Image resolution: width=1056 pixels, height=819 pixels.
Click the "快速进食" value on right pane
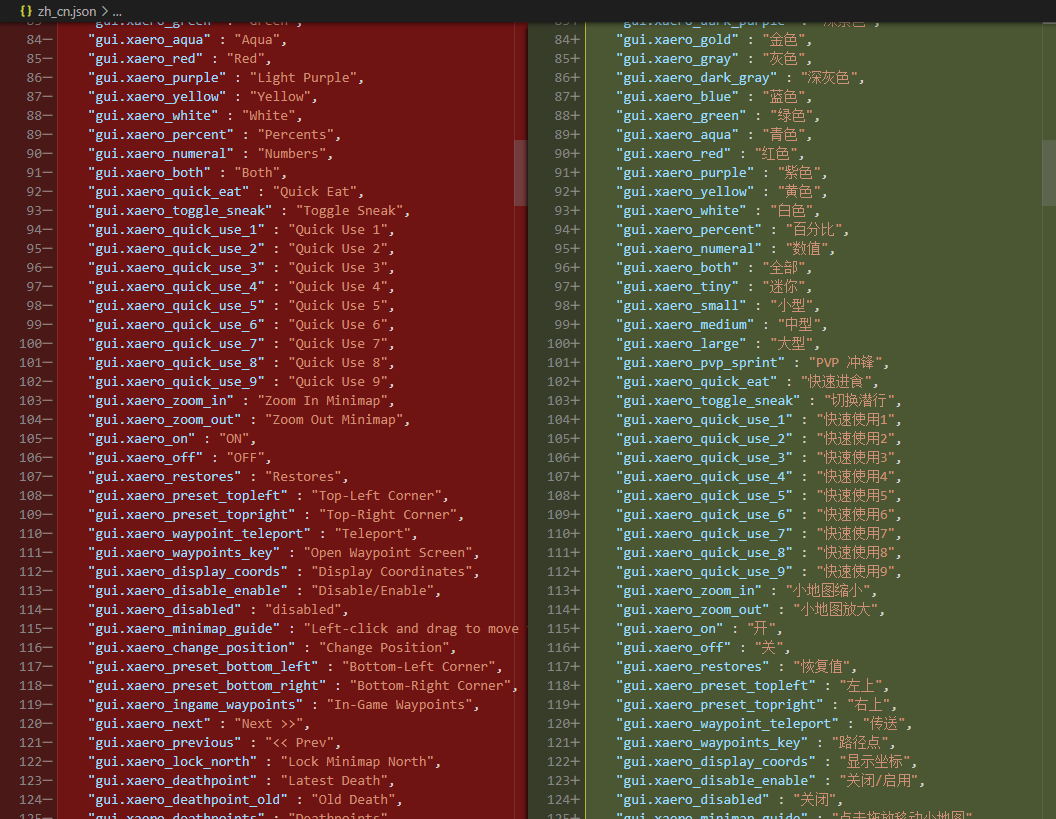836,382
